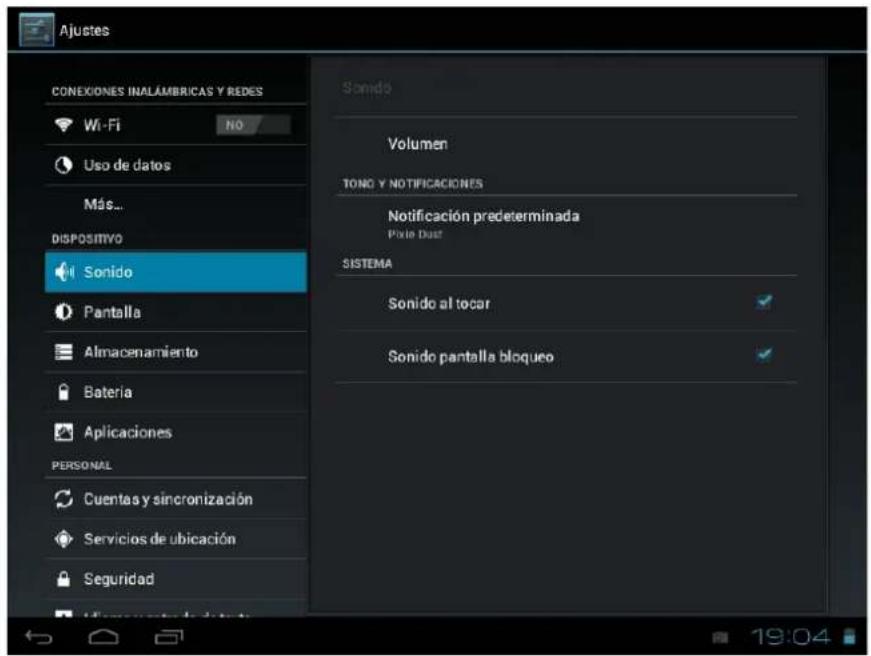Image resolution: width=871 pixels, height=656 pixels.
Task: Tap the status bar battery indicator
Action: click(849, 637)
